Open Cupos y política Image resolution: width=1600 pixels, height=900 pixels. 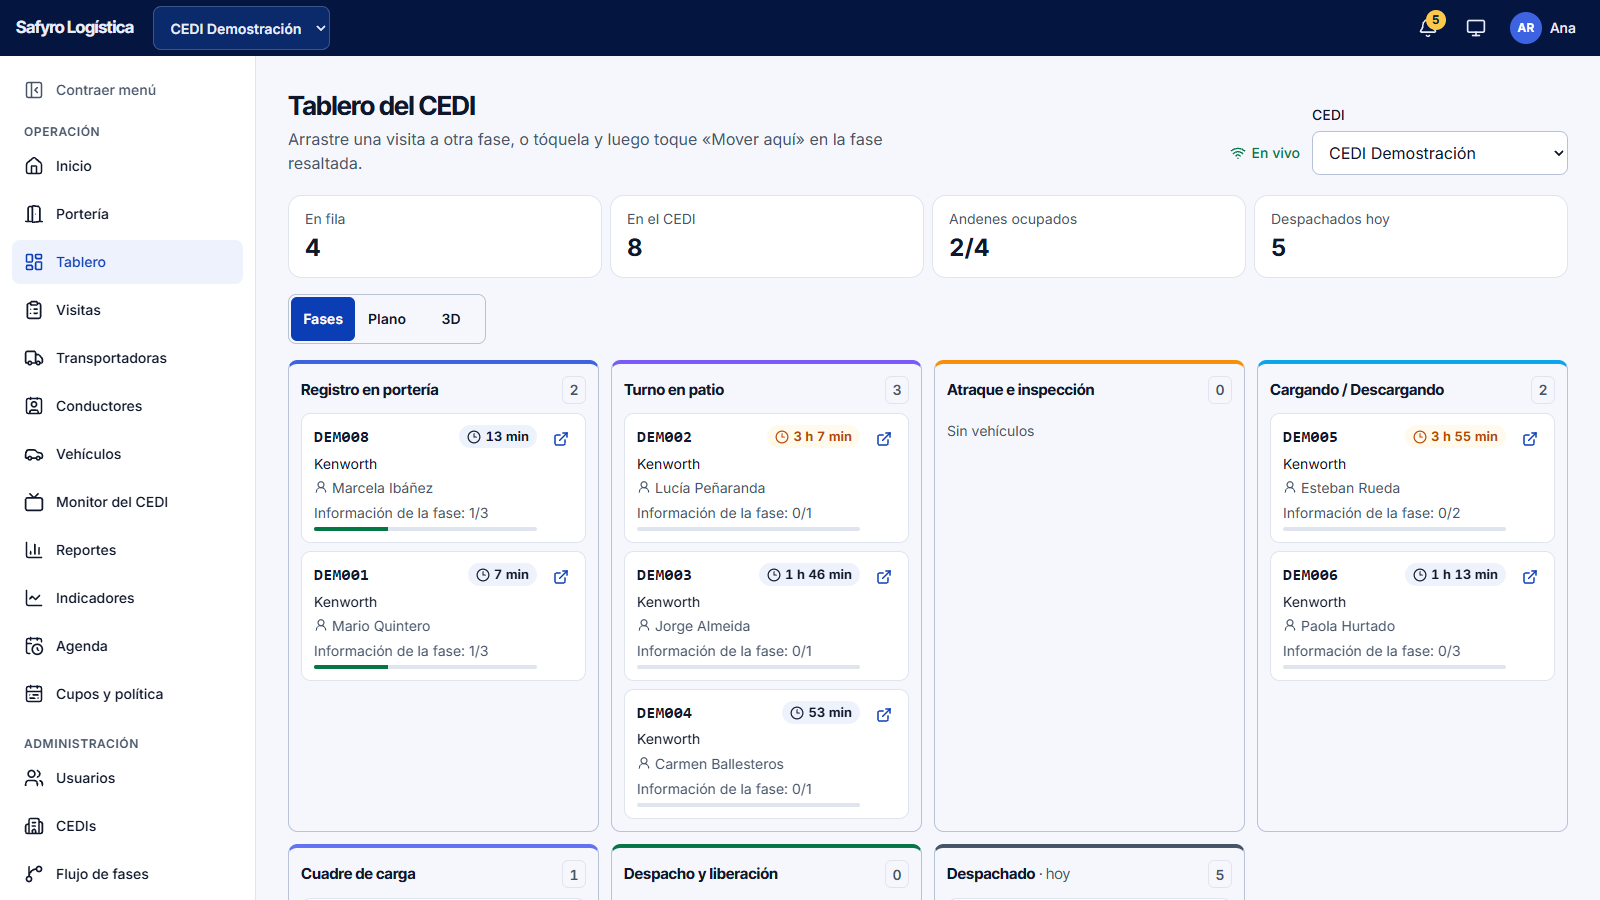(127, 694)
